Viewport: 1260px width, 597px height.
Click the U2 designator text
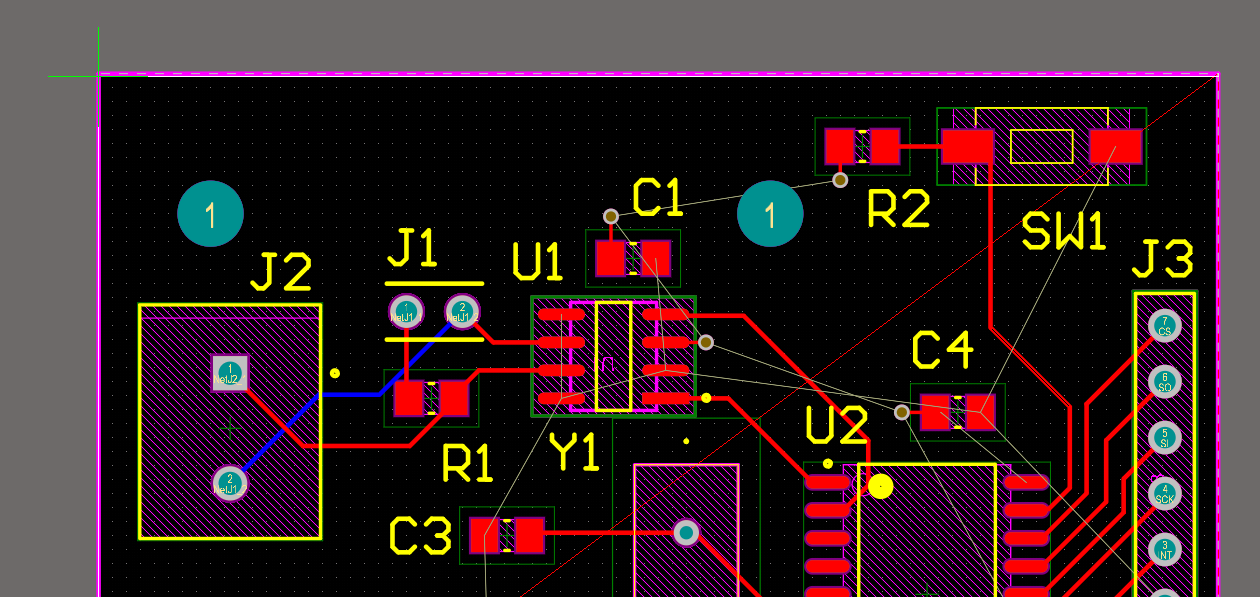click(837, 427)
